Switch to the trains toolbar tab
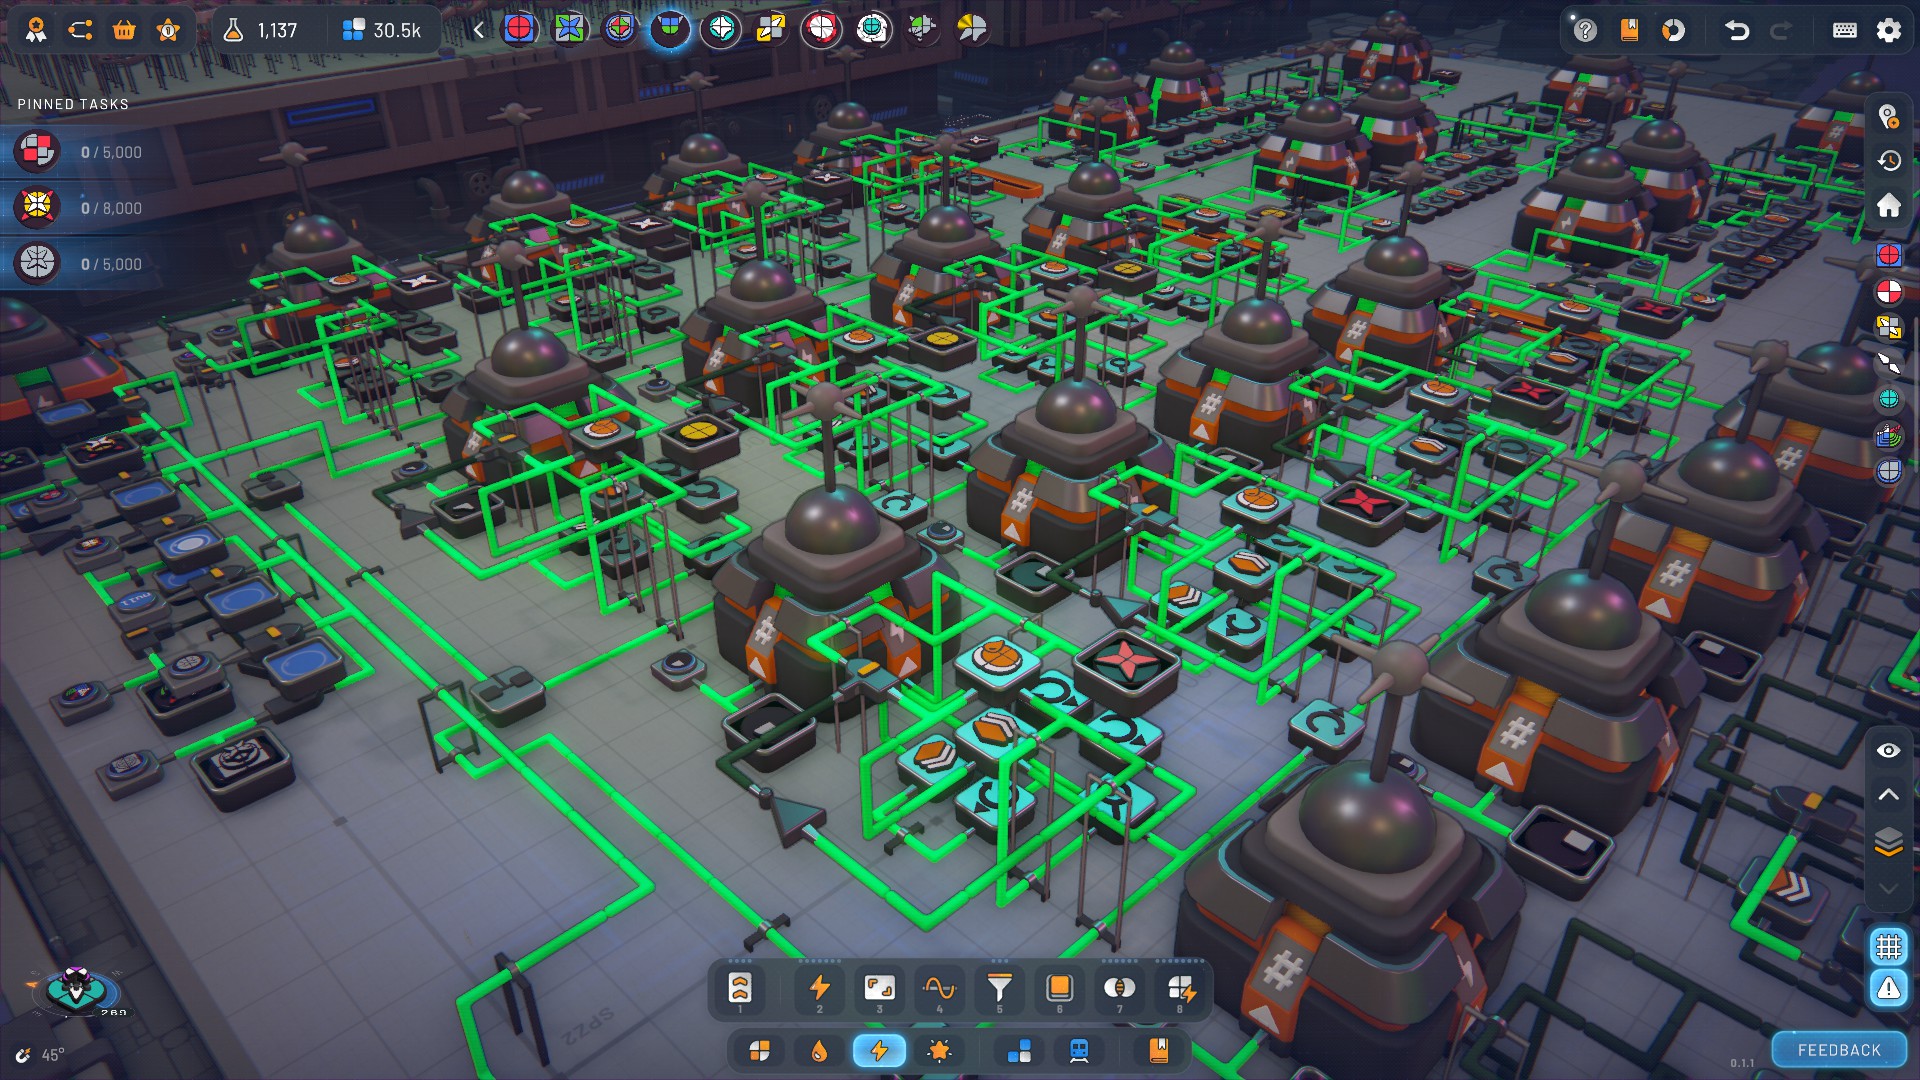This screenshot has height=1080, width=1920. pyautogui.click(x=1079, y=1051)
